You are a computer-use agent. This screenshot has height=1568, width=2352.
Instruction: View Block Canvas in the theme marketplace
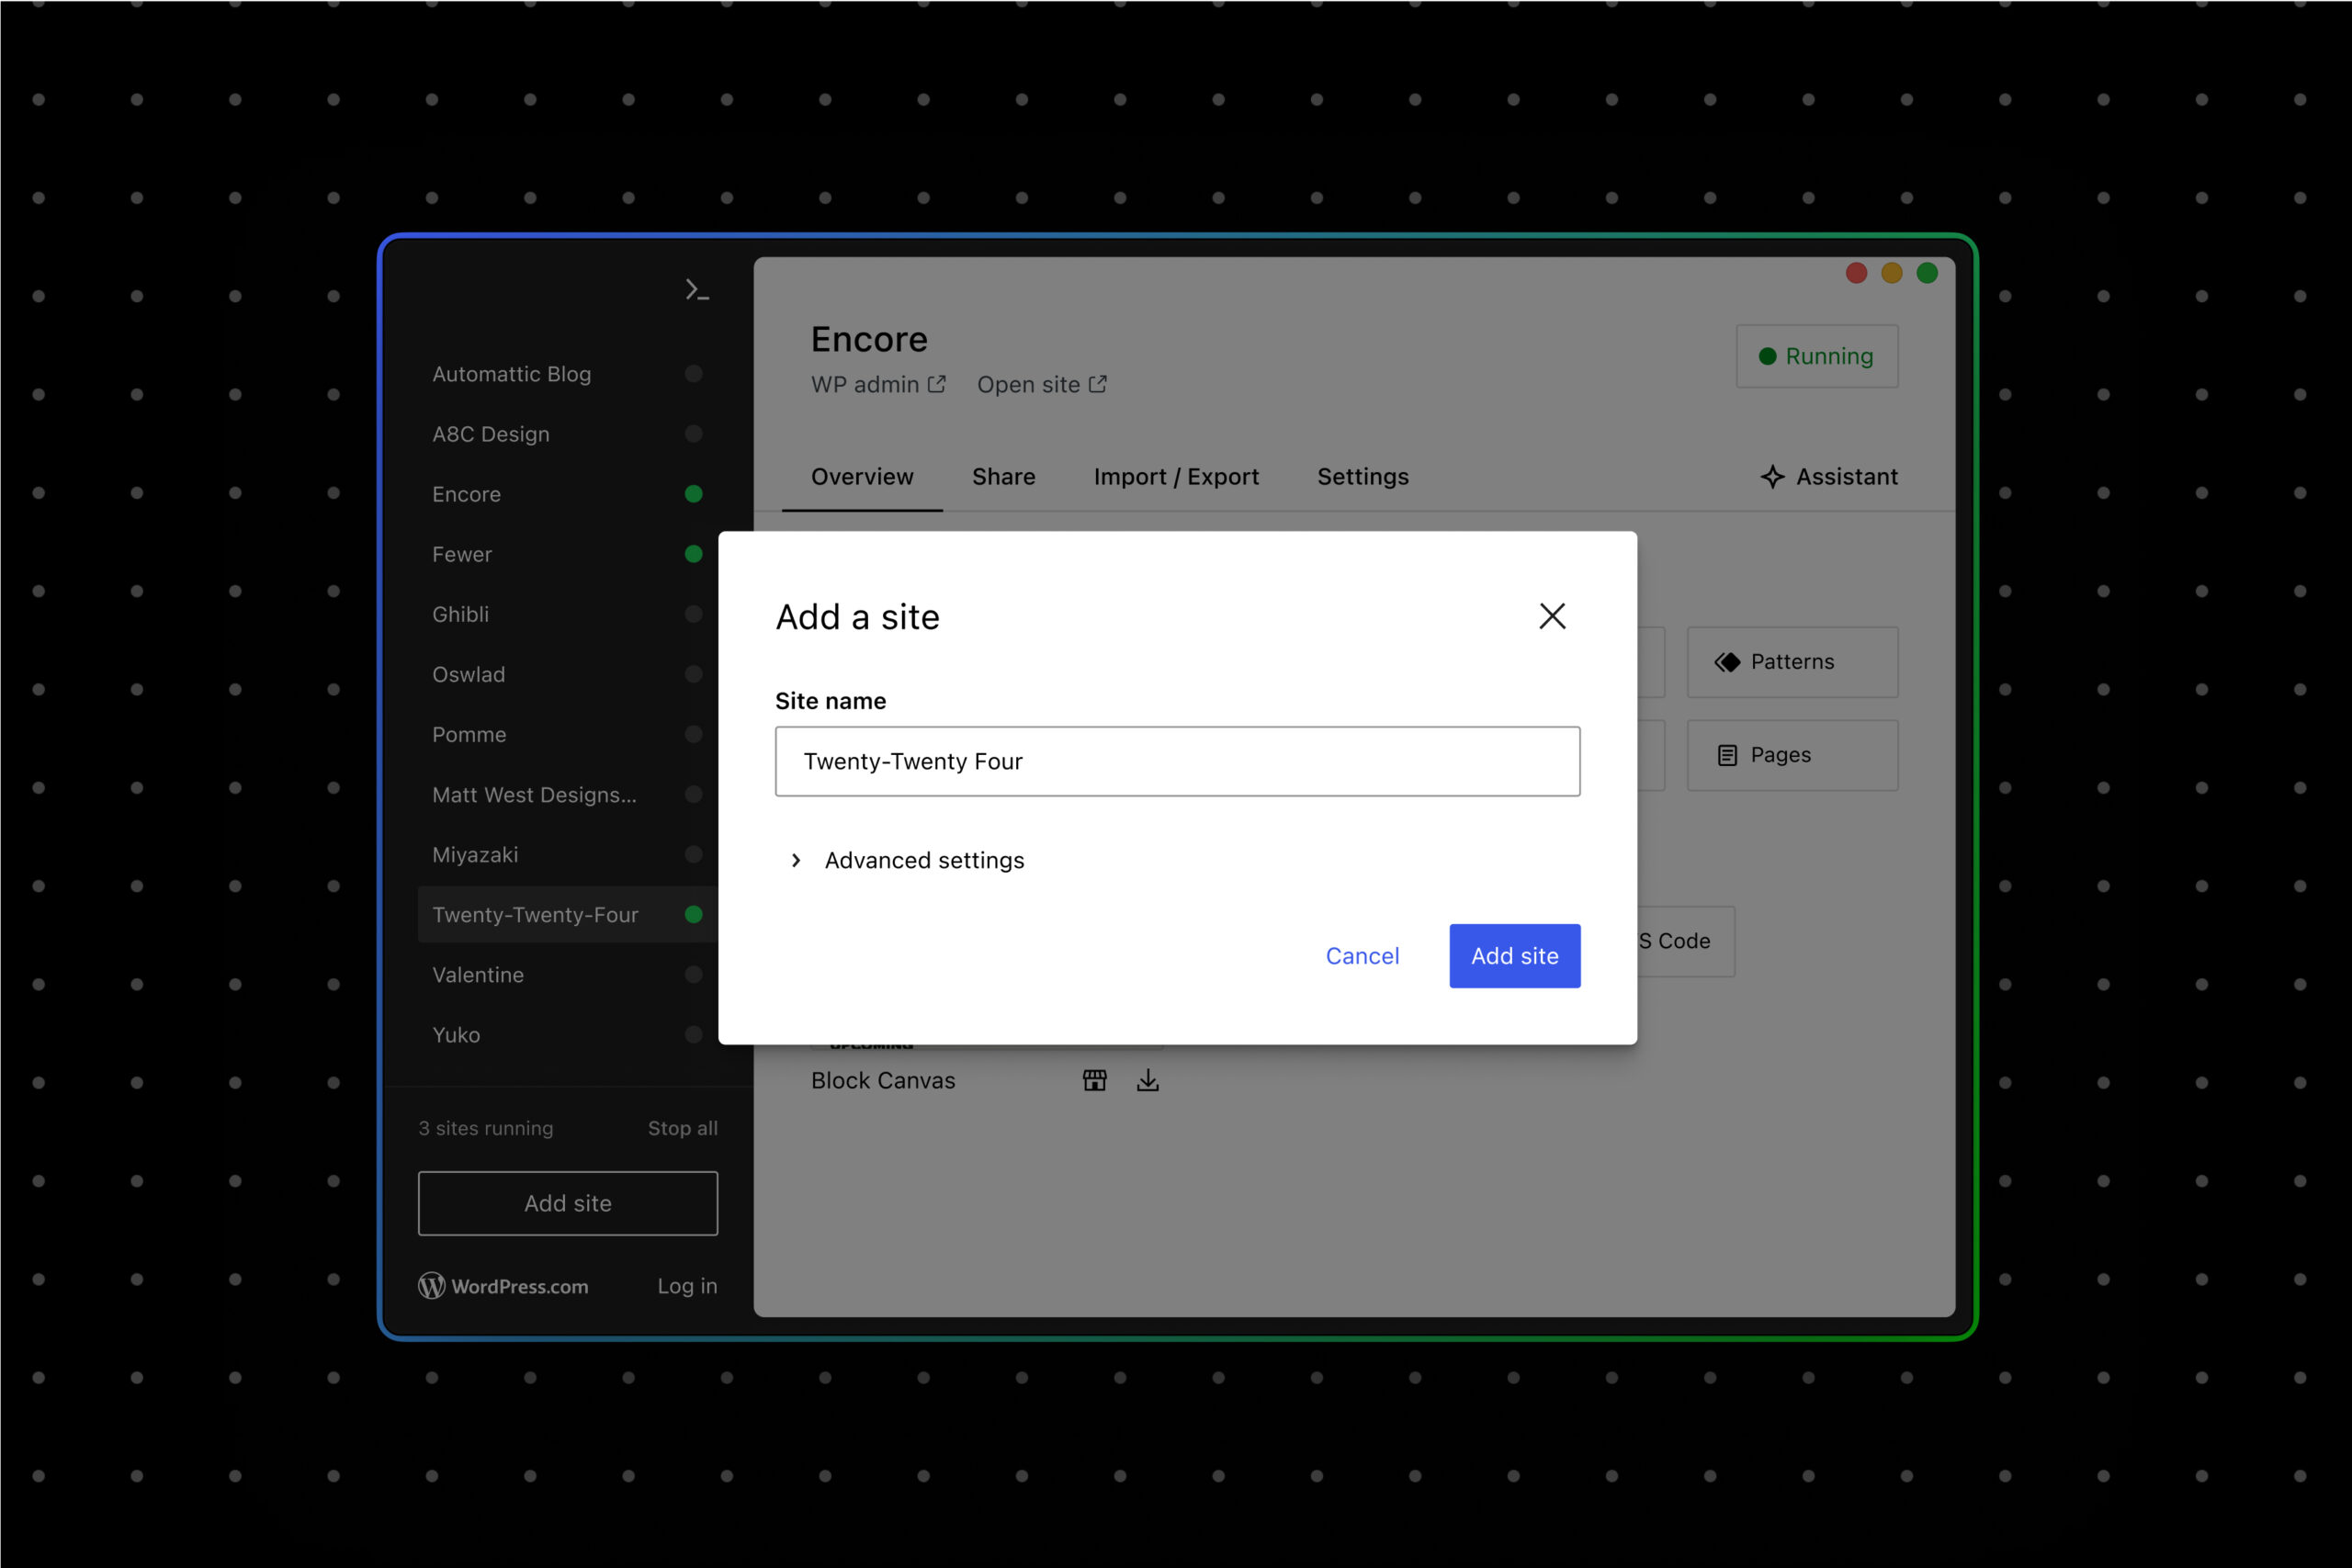click(1094, 1080)
